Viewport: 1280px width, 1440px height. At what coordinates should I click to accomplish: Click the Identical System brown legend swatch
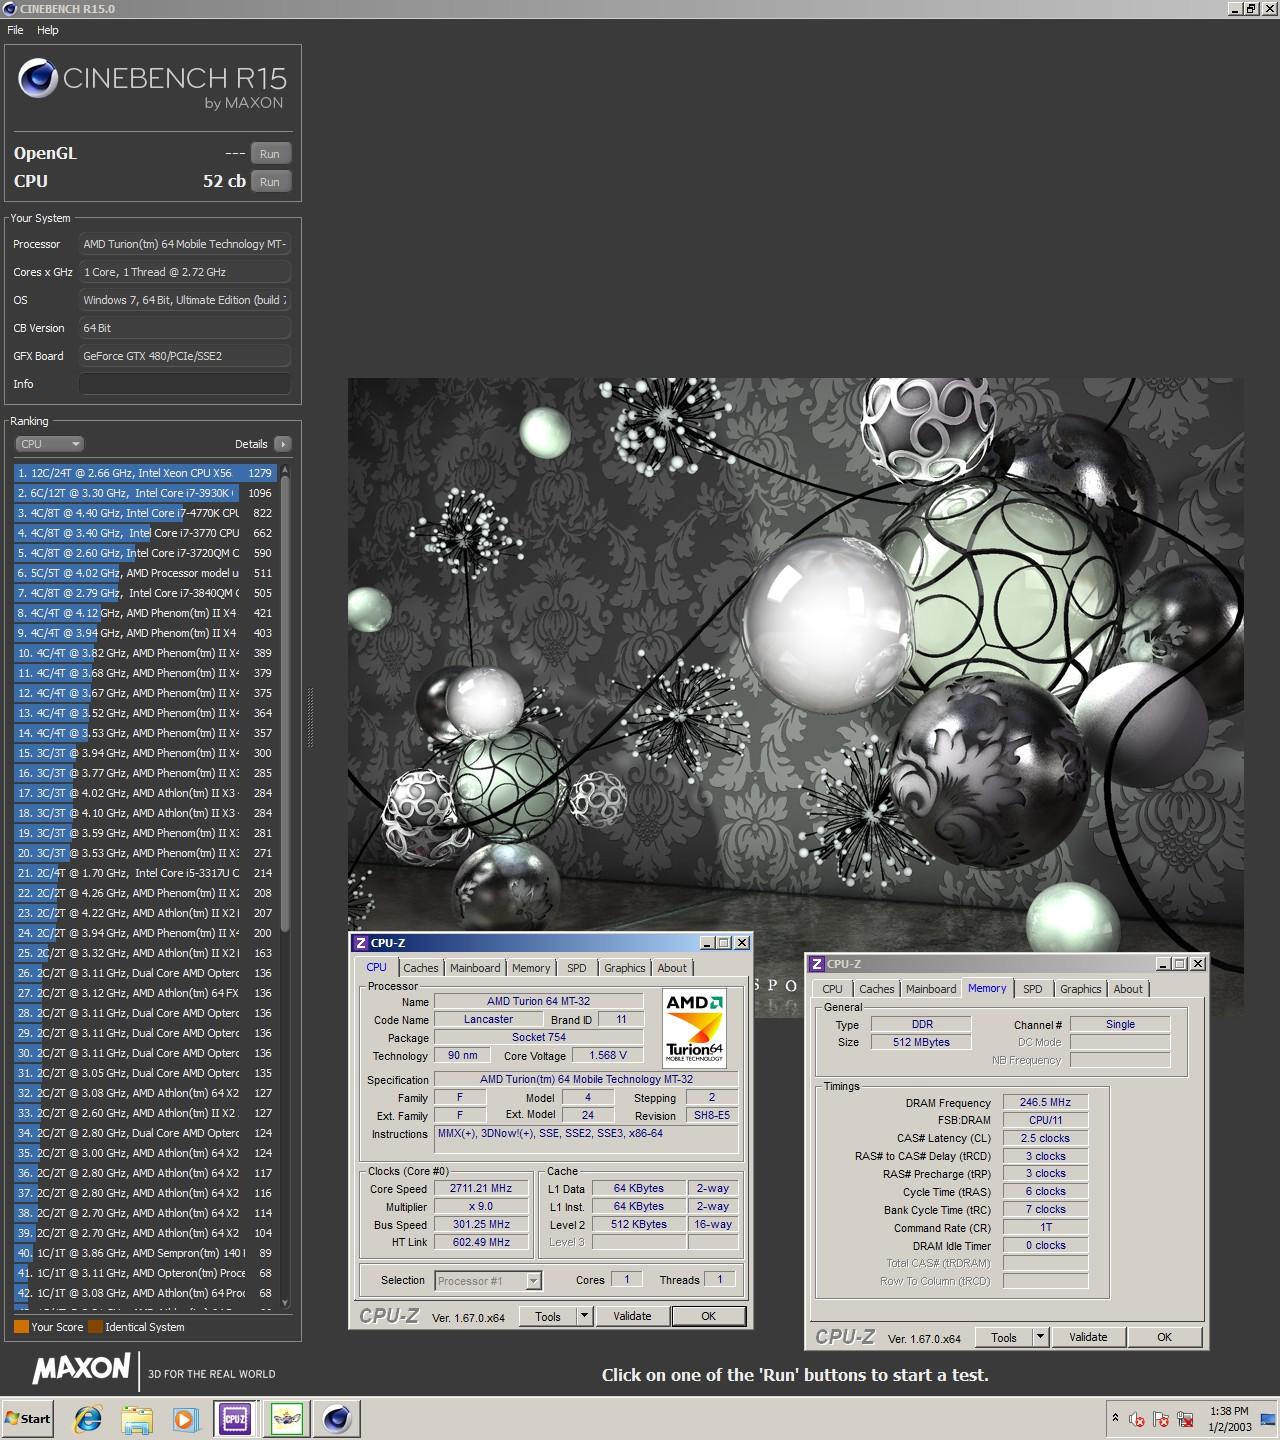[x=95, y=1327]
